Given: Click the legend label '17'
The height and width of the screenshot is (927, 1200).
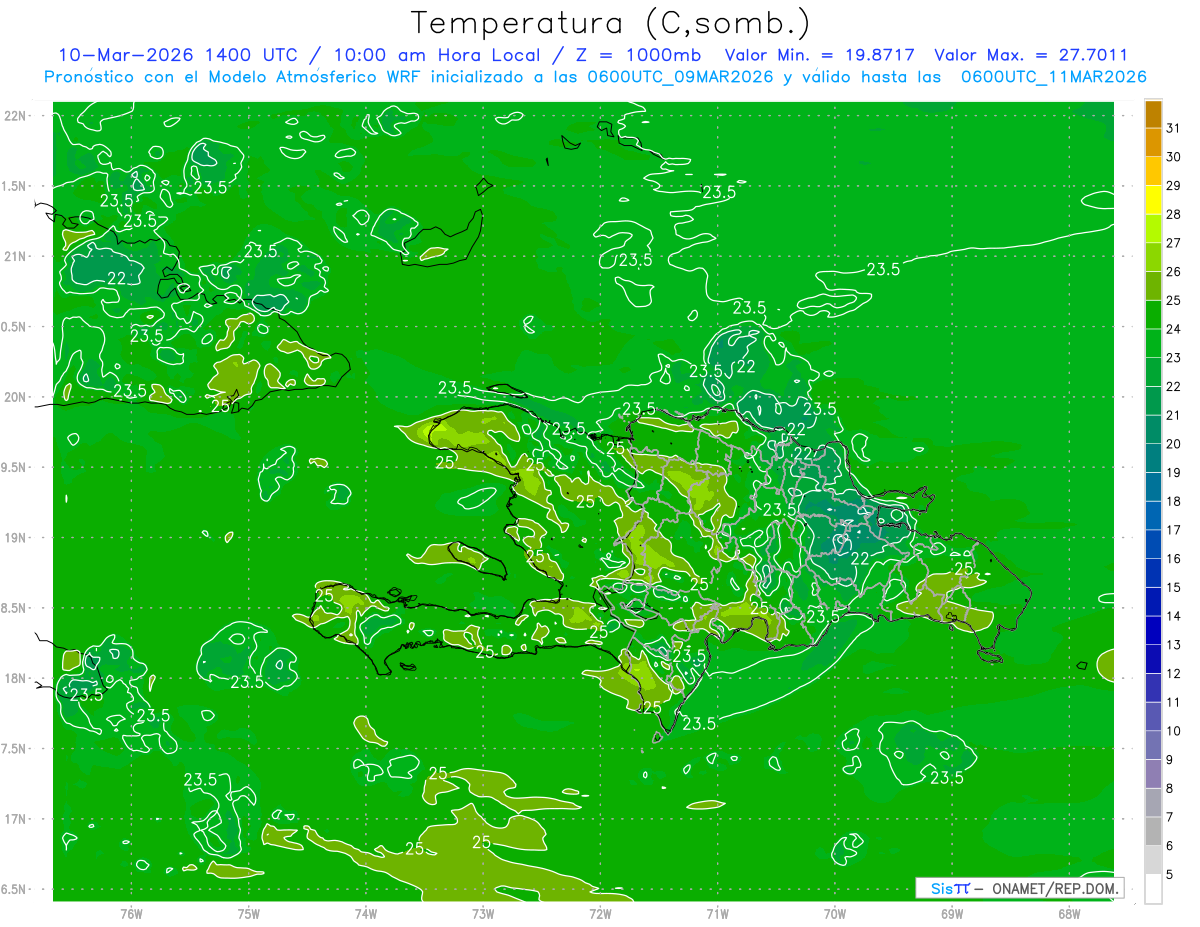Looking at the screenshot, I should (1174, 530).
